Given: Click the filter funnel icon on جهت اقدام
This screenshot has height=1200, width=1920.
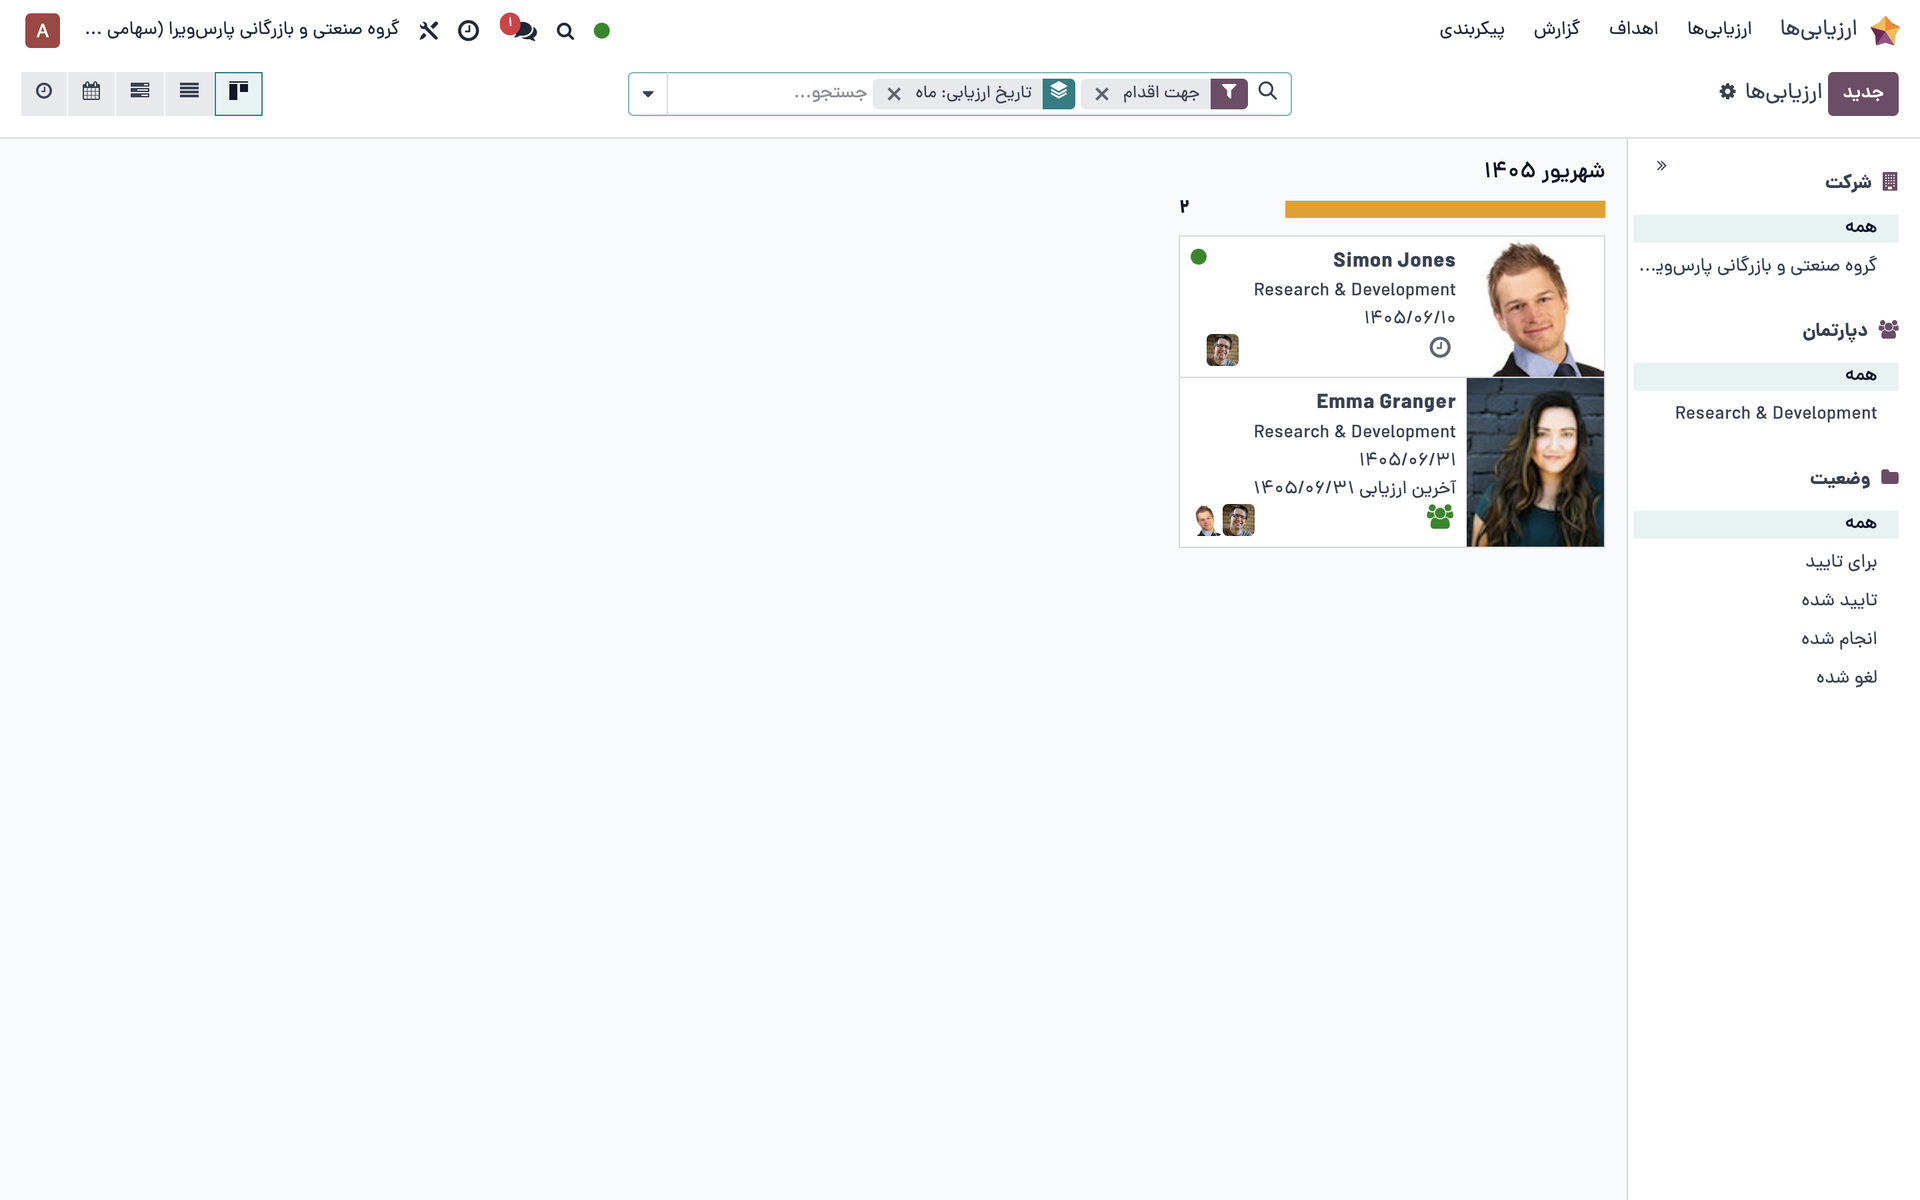Looking at the screenshot, I should 1229,93.
